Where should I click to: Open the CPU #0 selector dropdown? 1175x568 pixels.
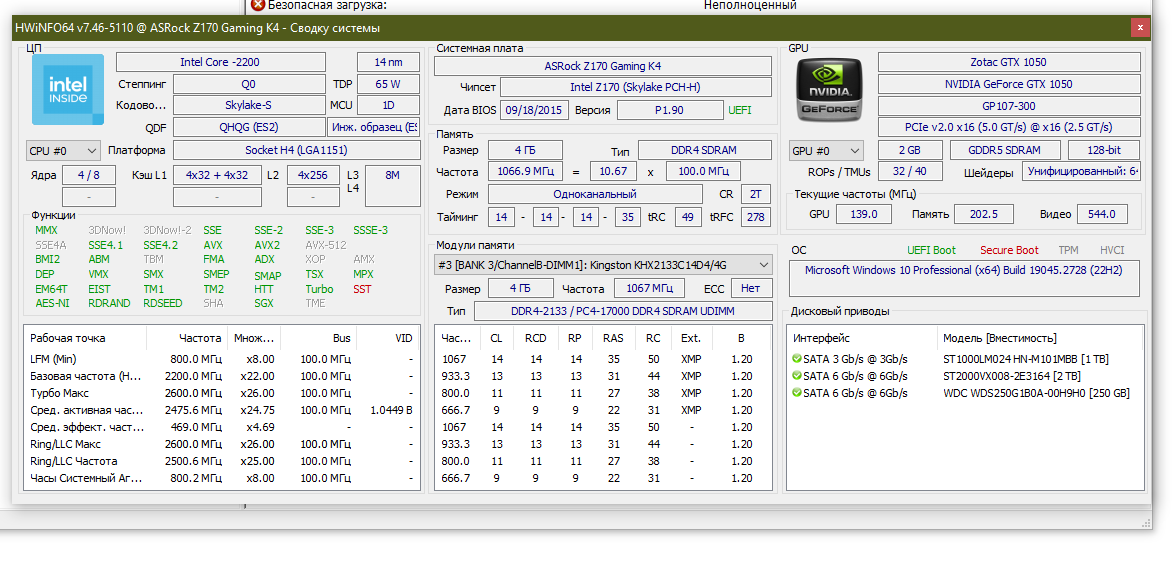pyautogui.click(x=63, y=151)
